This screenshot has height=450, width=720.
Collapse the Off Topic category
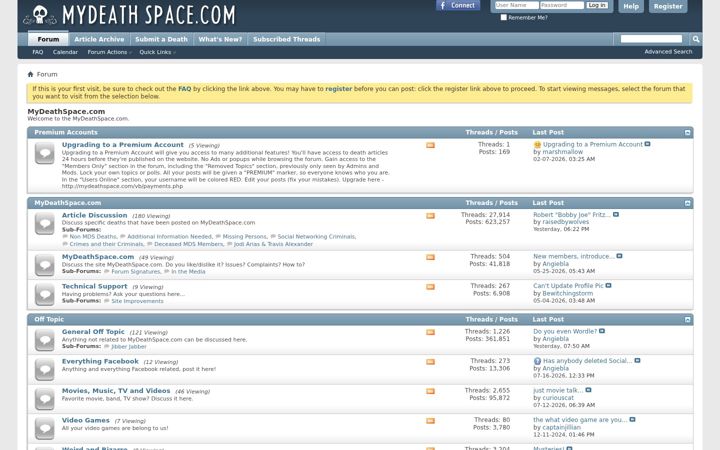tap(687, 320)
